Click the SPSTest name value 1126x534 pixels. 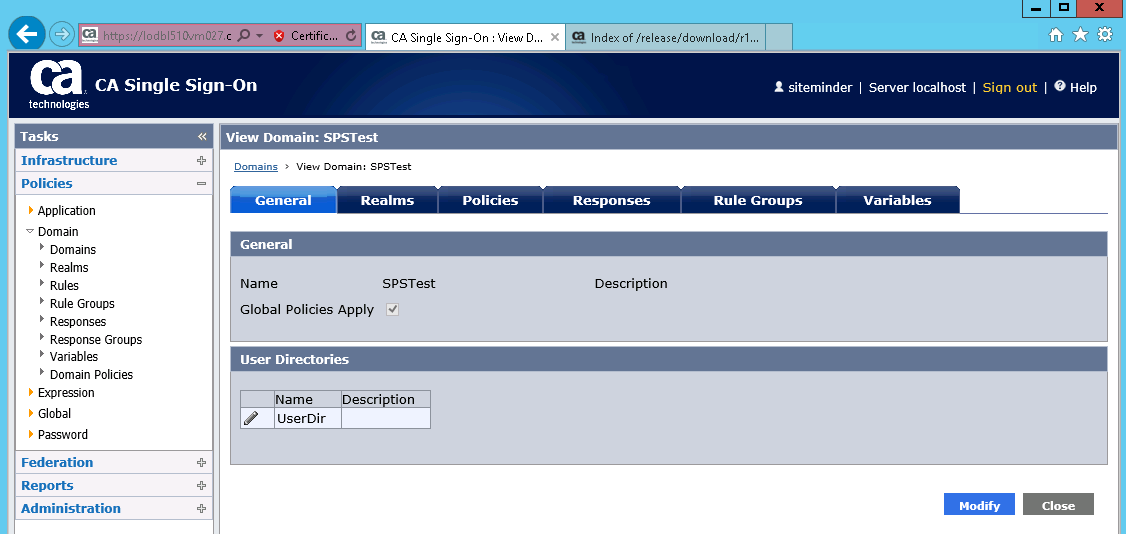point(409,284)
